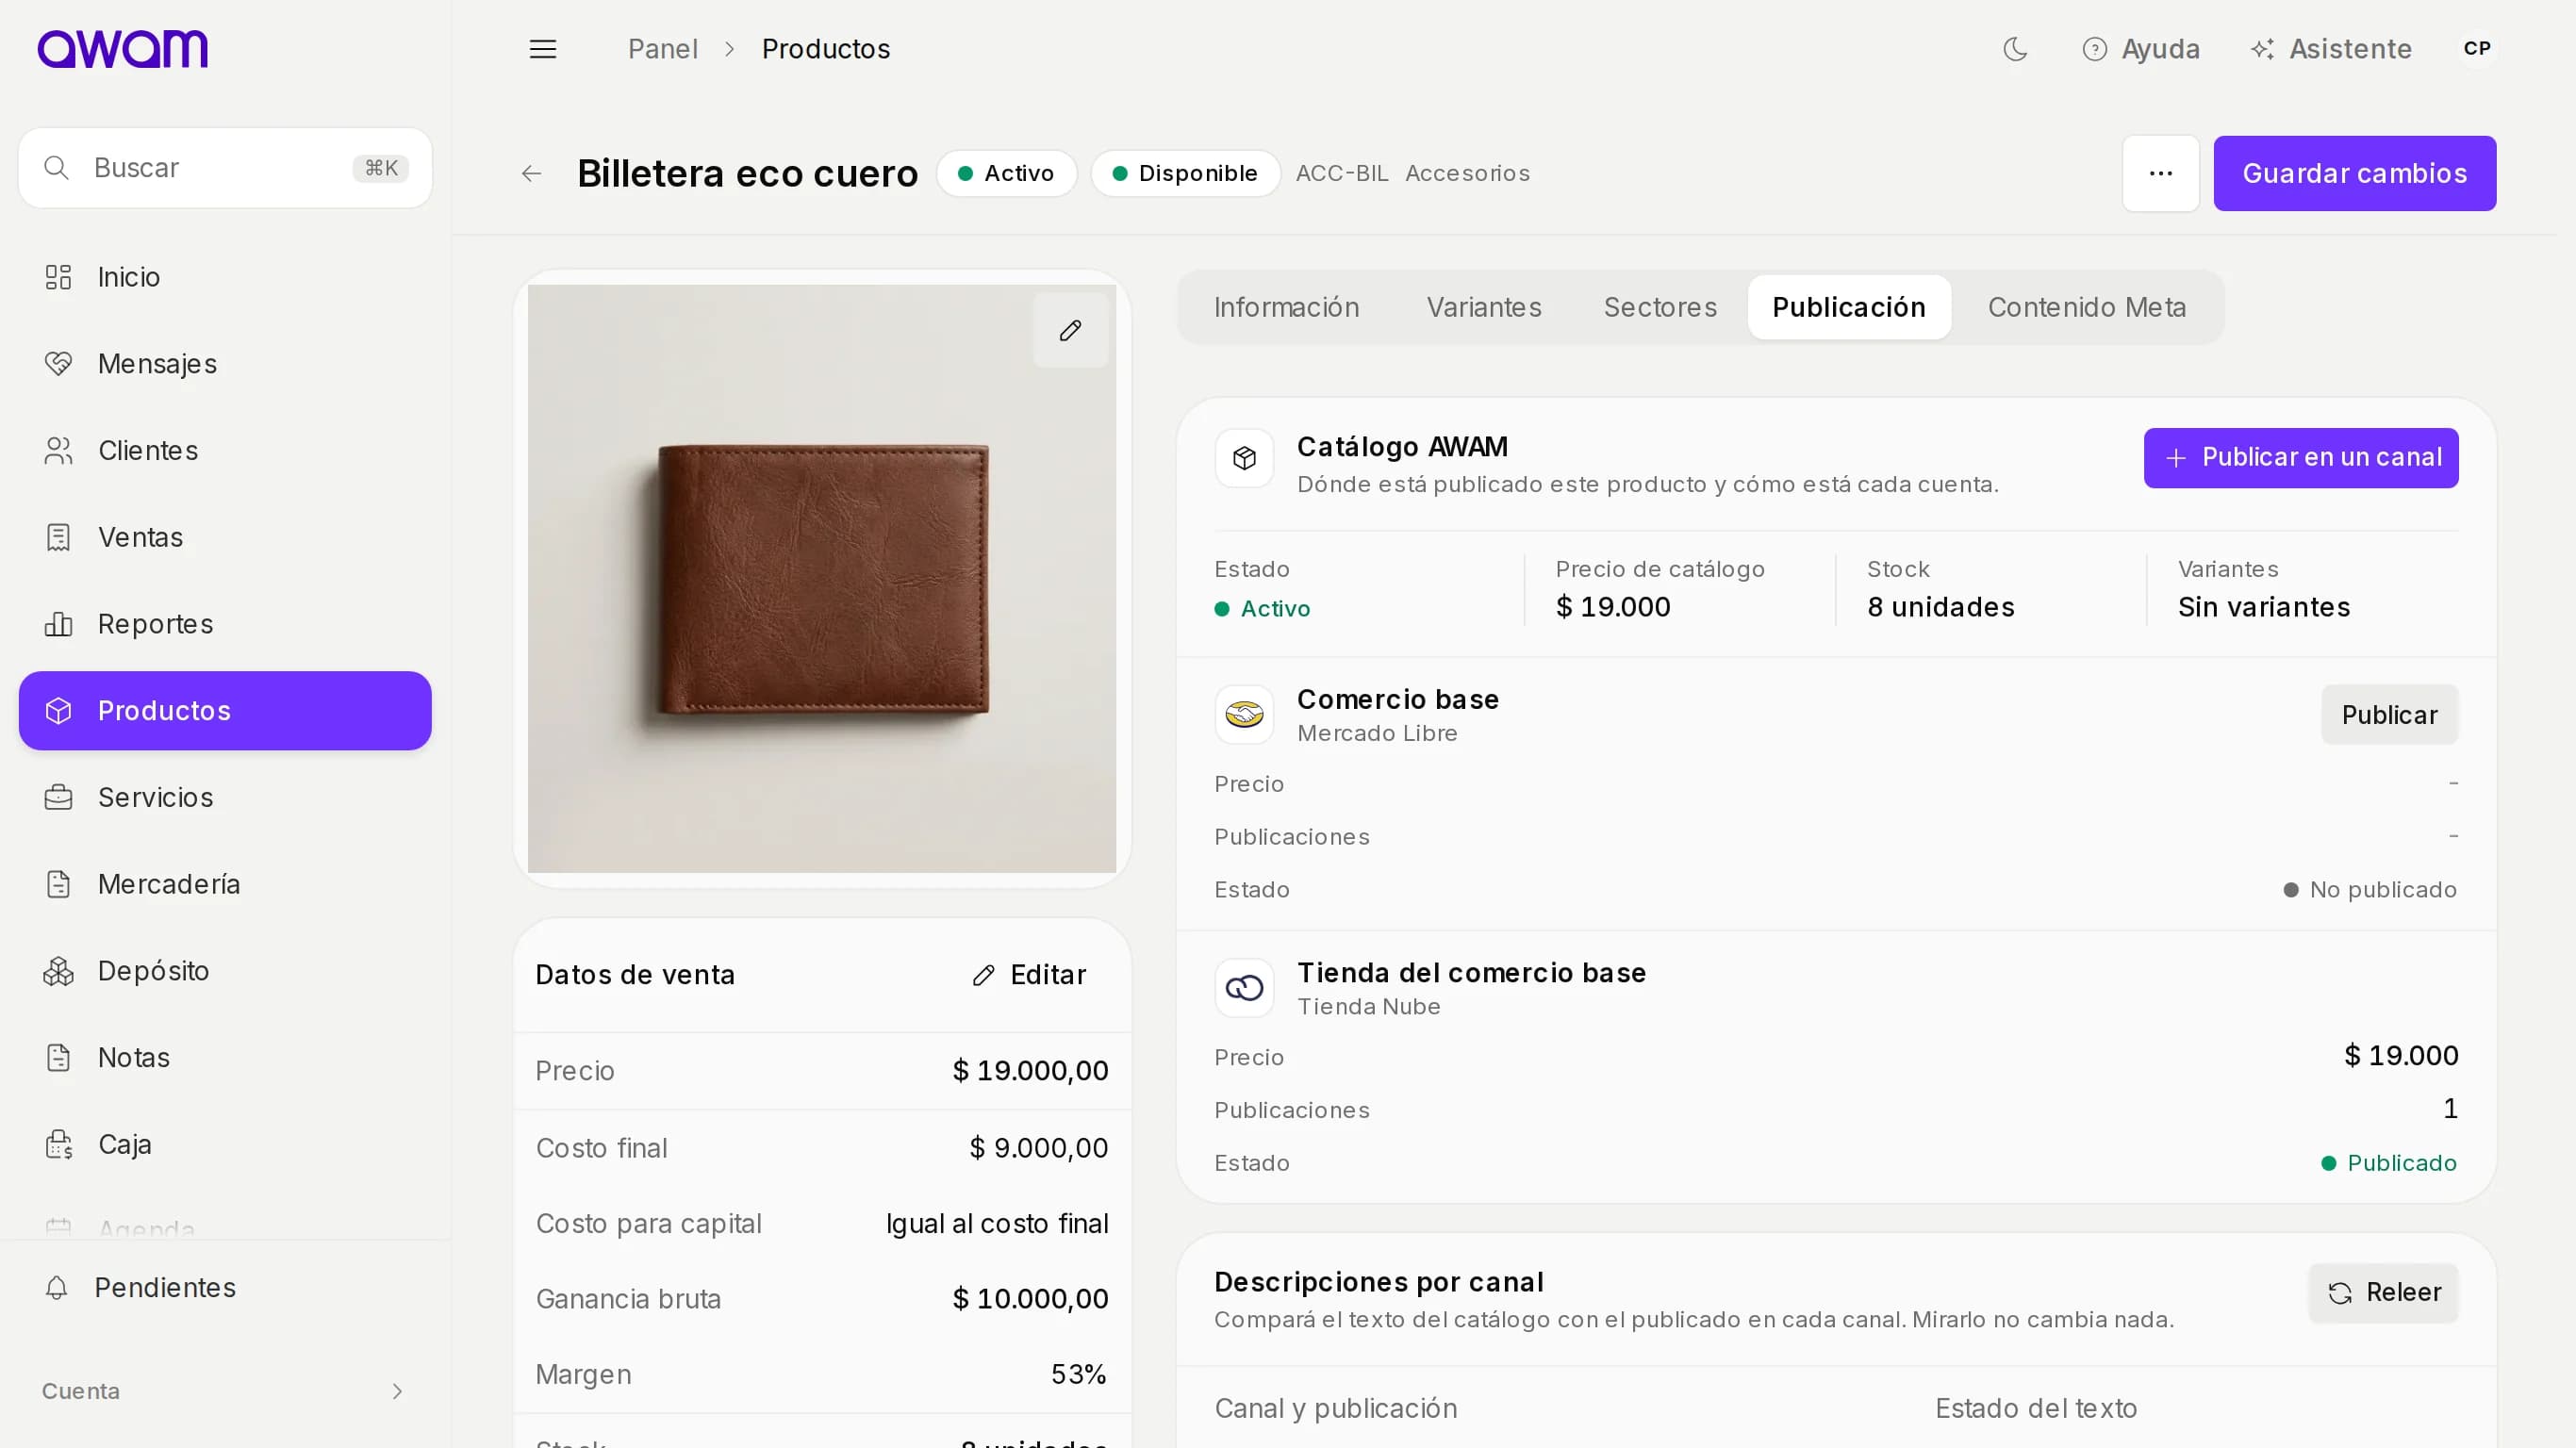Click the 8 unidades stock value
Screen dimensions: 2576x1448
[1940, 607]
